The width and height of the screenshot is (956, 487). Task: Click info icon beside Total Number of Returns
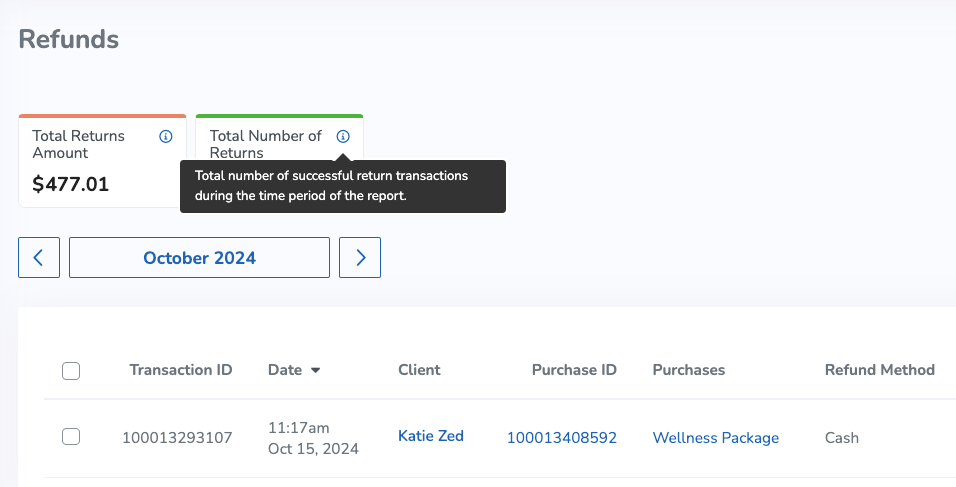[x=343, y=137]
